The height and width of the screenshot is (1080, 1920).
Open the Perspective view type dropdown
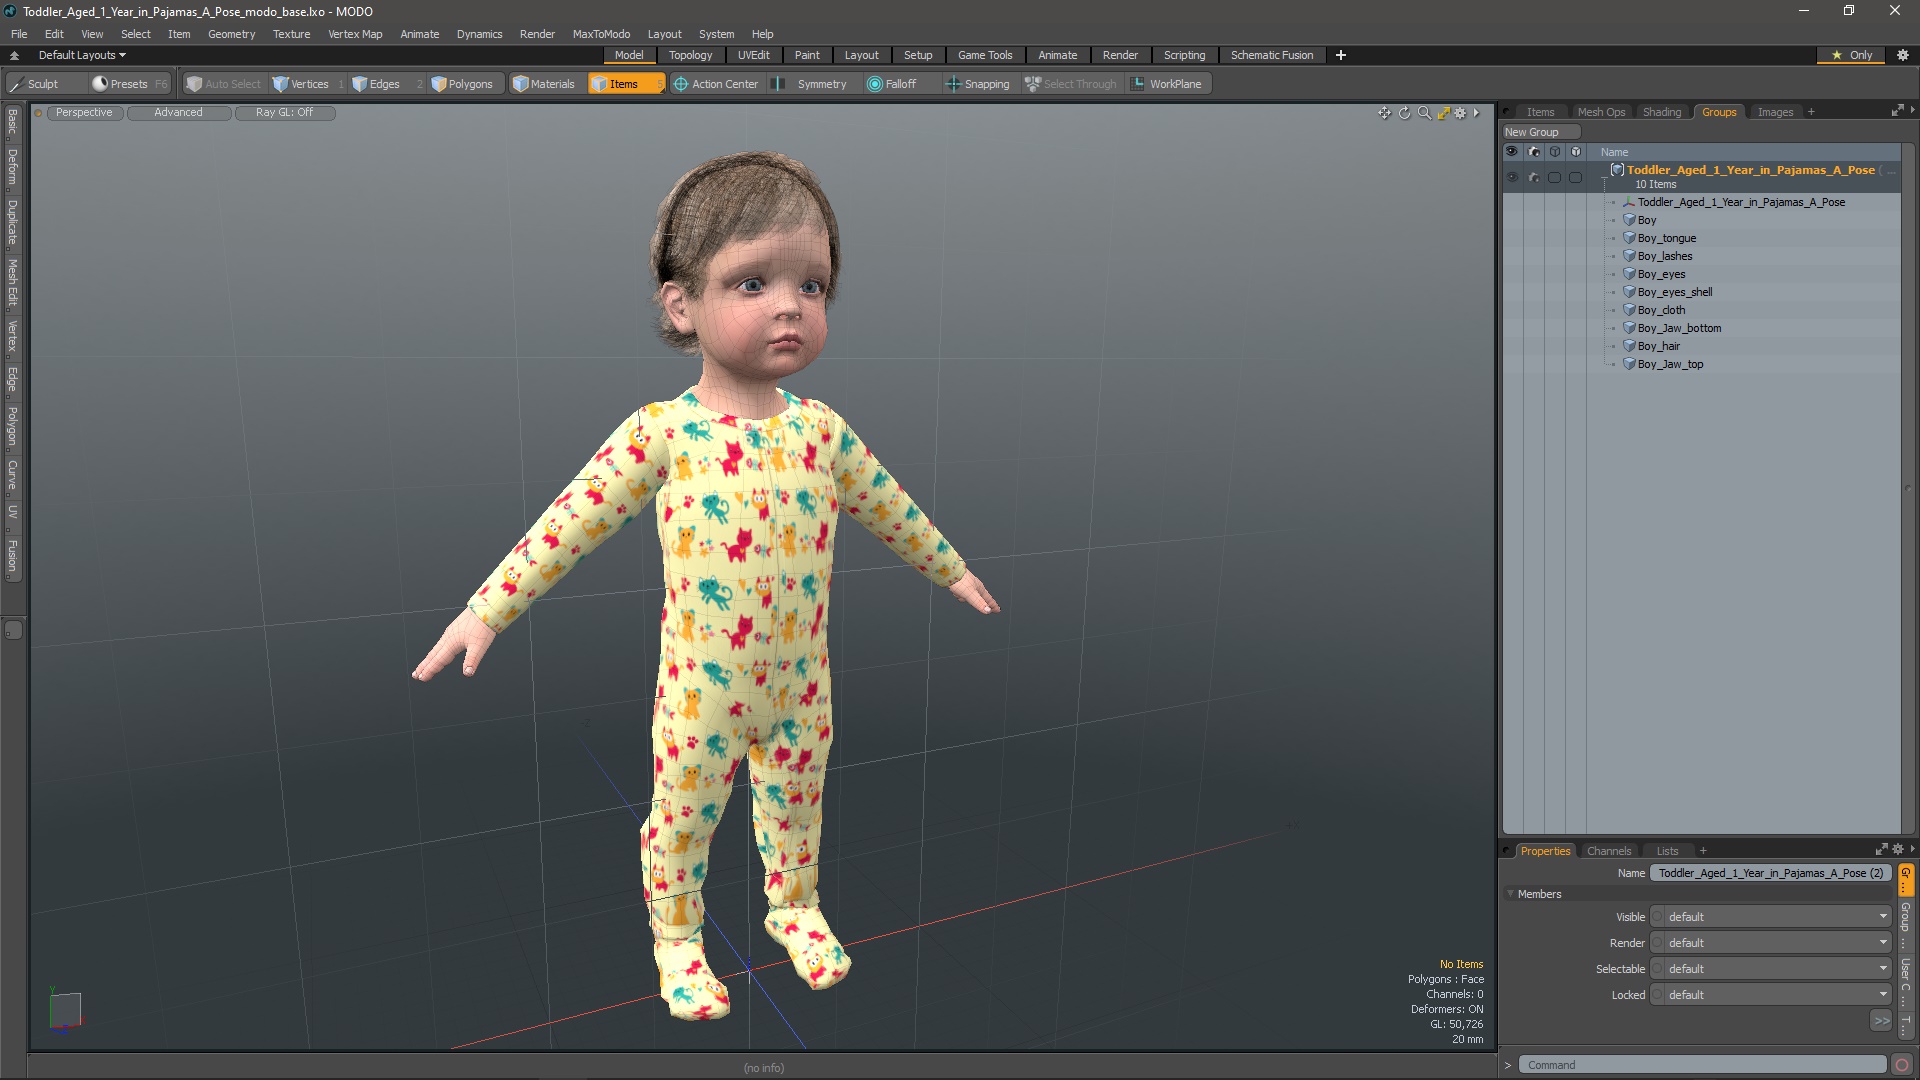click(84, 113)
